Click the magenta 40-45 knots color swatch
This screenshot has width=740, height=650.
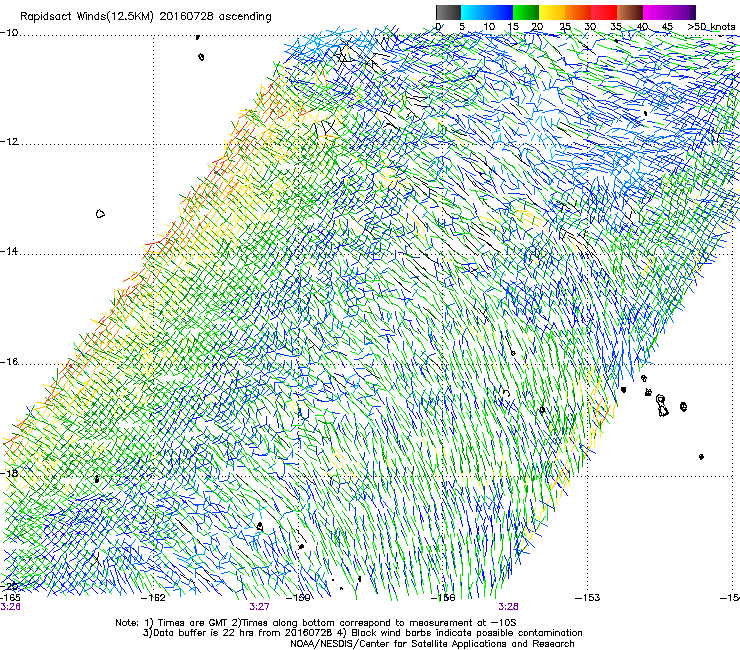[656, 12]
